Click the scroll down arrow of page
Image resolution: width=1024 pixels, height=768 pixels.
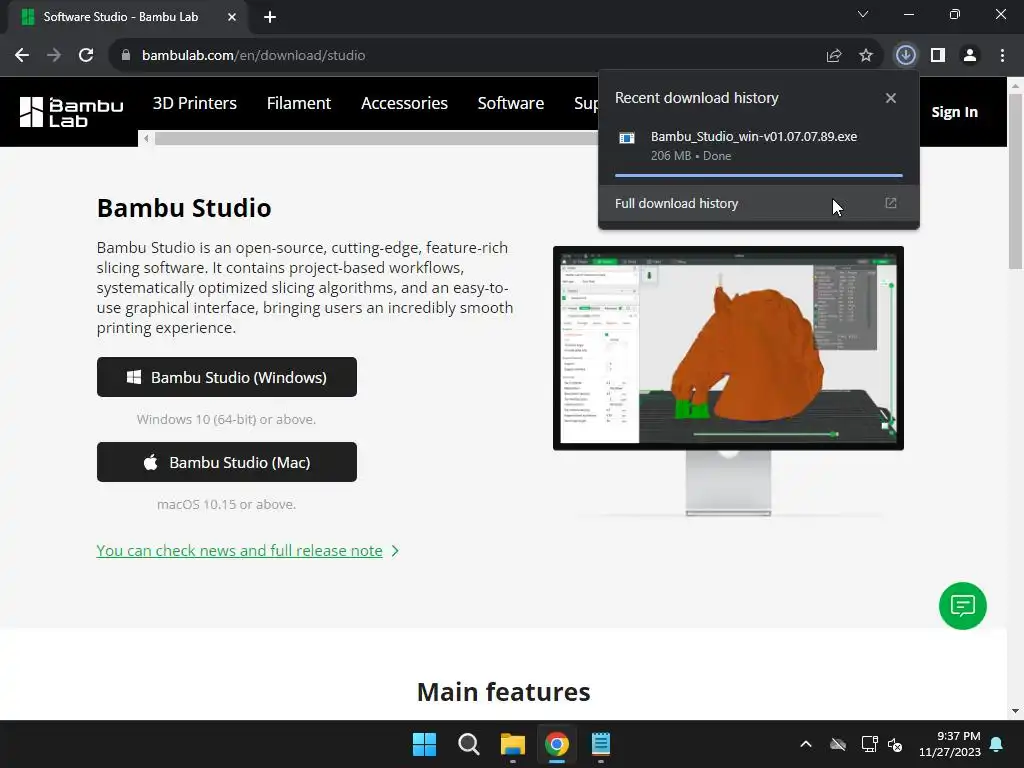(1015, 711)
